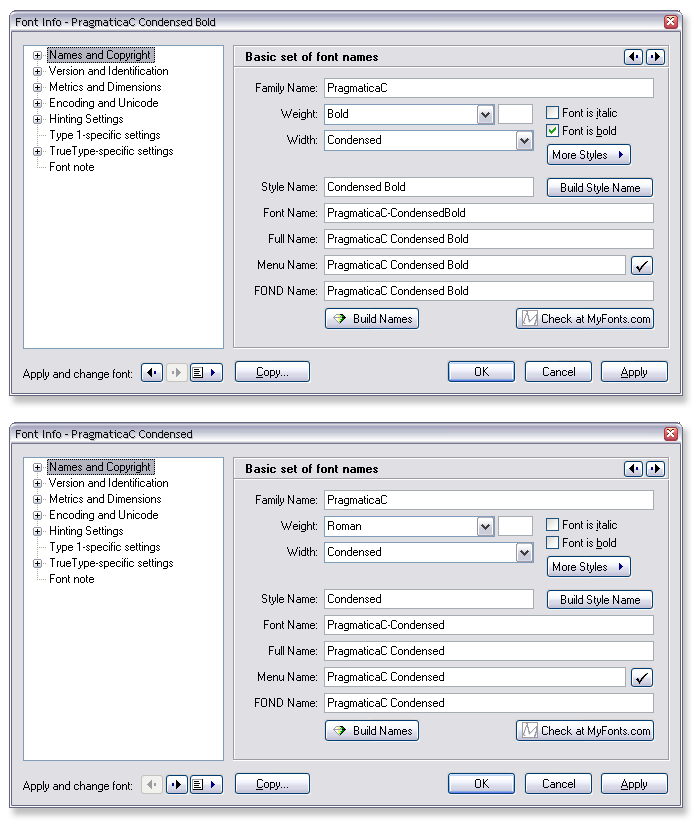Open Weight dropdown showing Roman
The height and width of the screenshot is (828, 699).
tap(485, 526)
